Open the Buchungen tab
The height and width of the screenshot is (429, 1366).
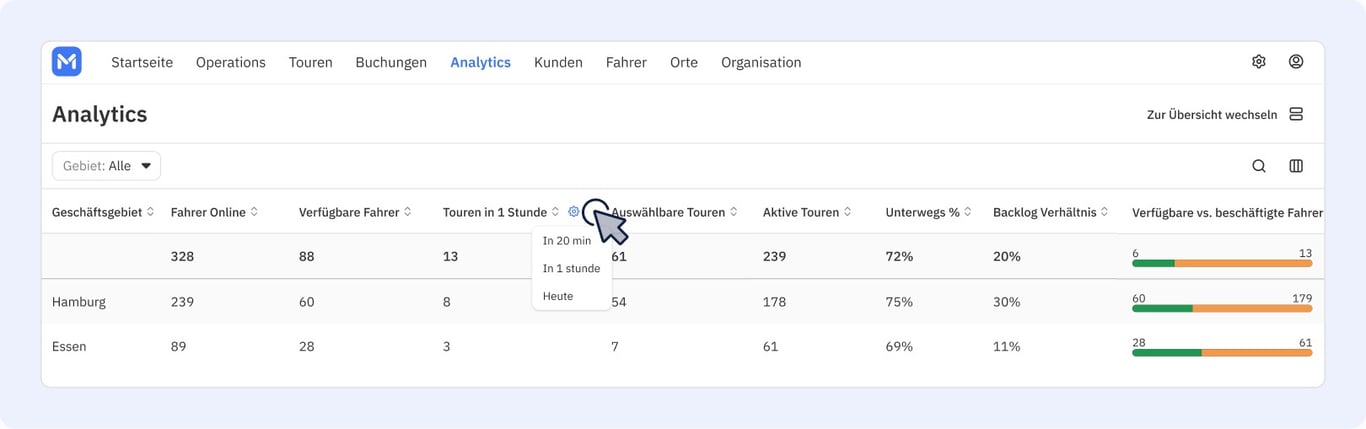tap(391, 62)
